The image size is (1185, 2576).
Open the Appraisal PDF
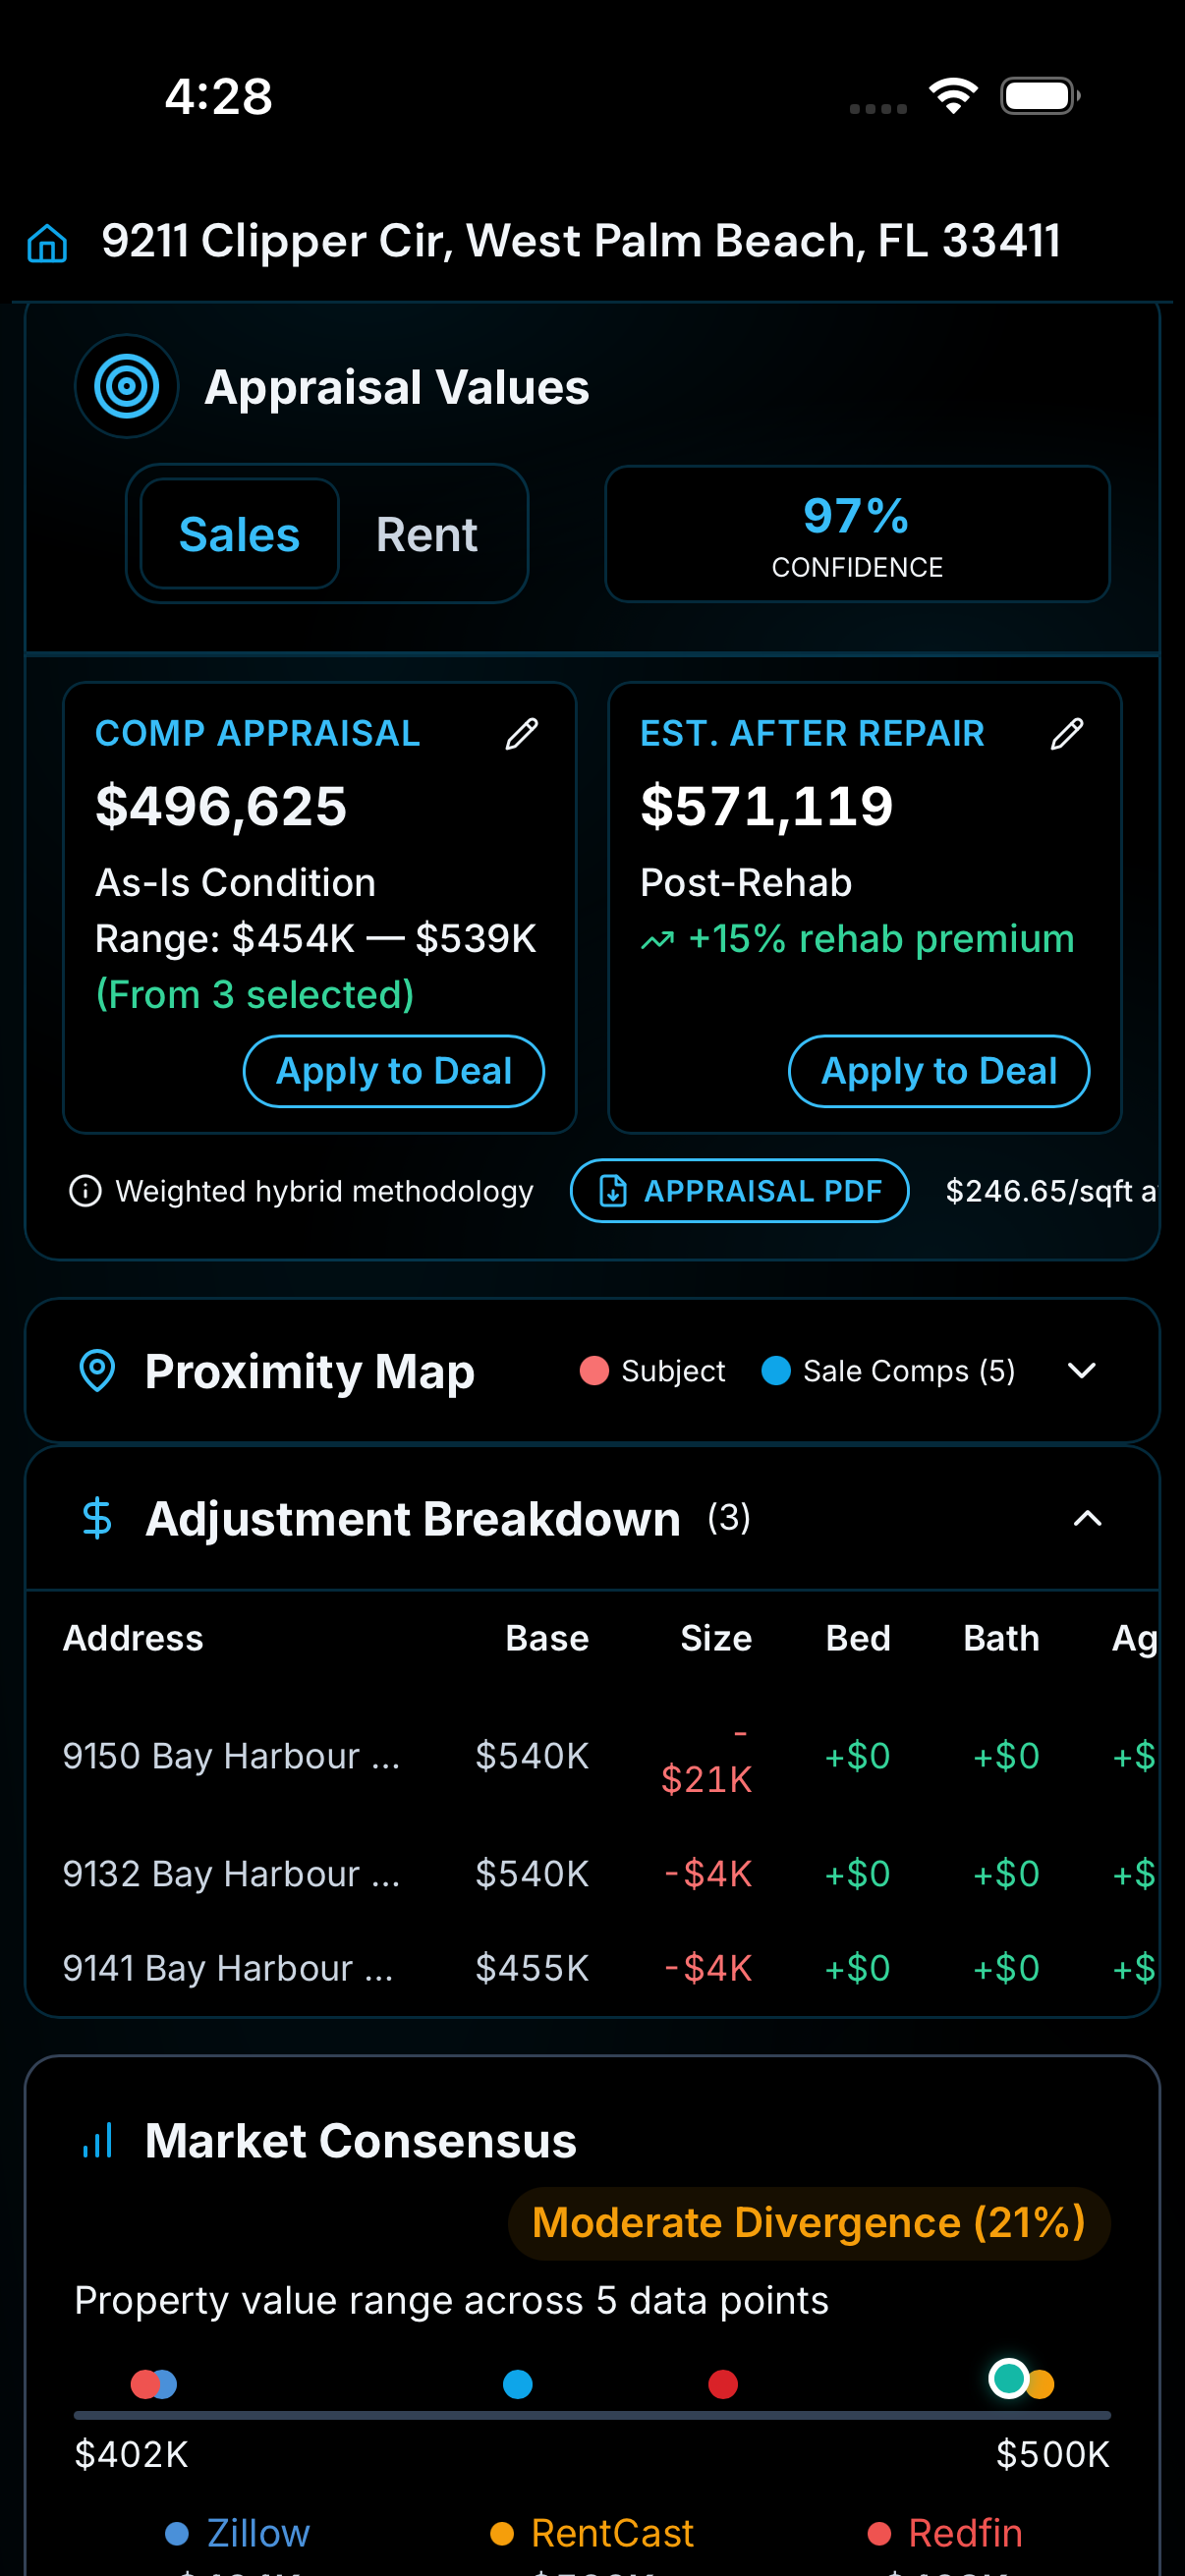740,1190
